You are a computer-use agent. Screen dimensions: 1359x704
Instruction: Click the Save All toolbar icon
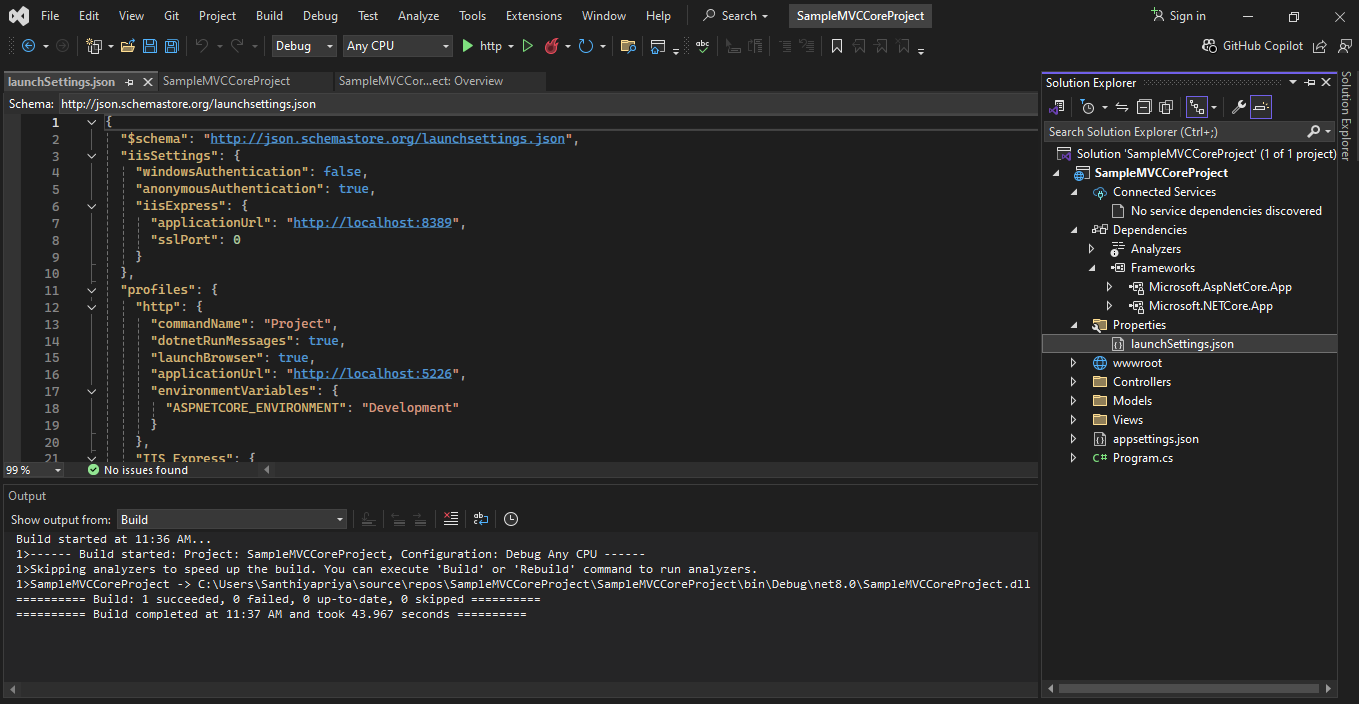coord(171,46)
